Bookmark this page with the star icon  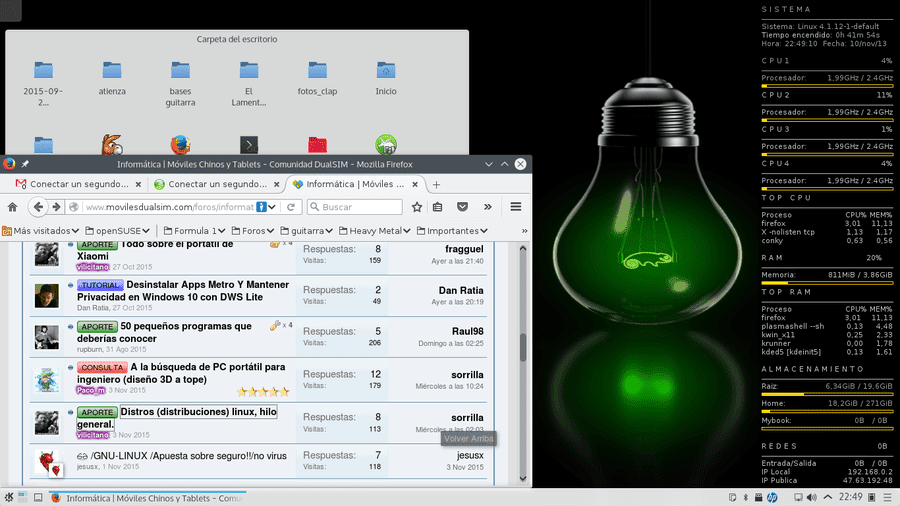coord(417,207)
